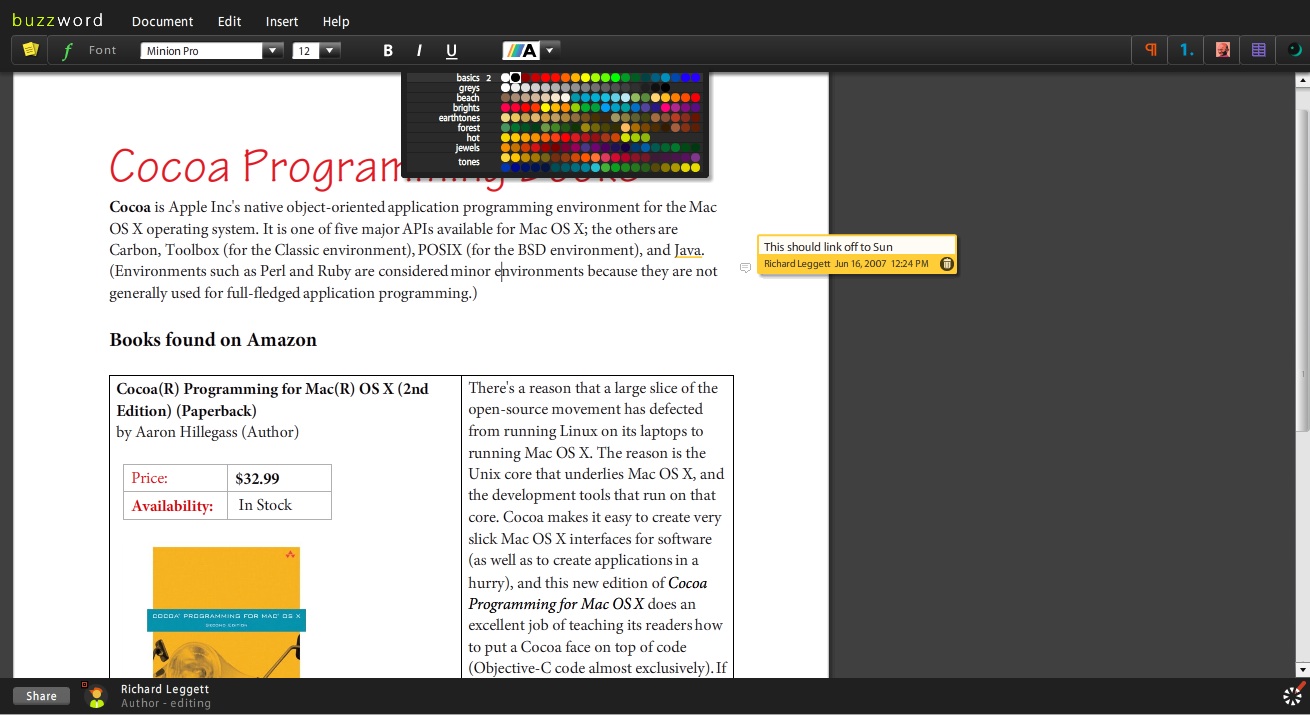Click the underlined Java link in the paragraph
1310x715 pixels.
[688, 250]
